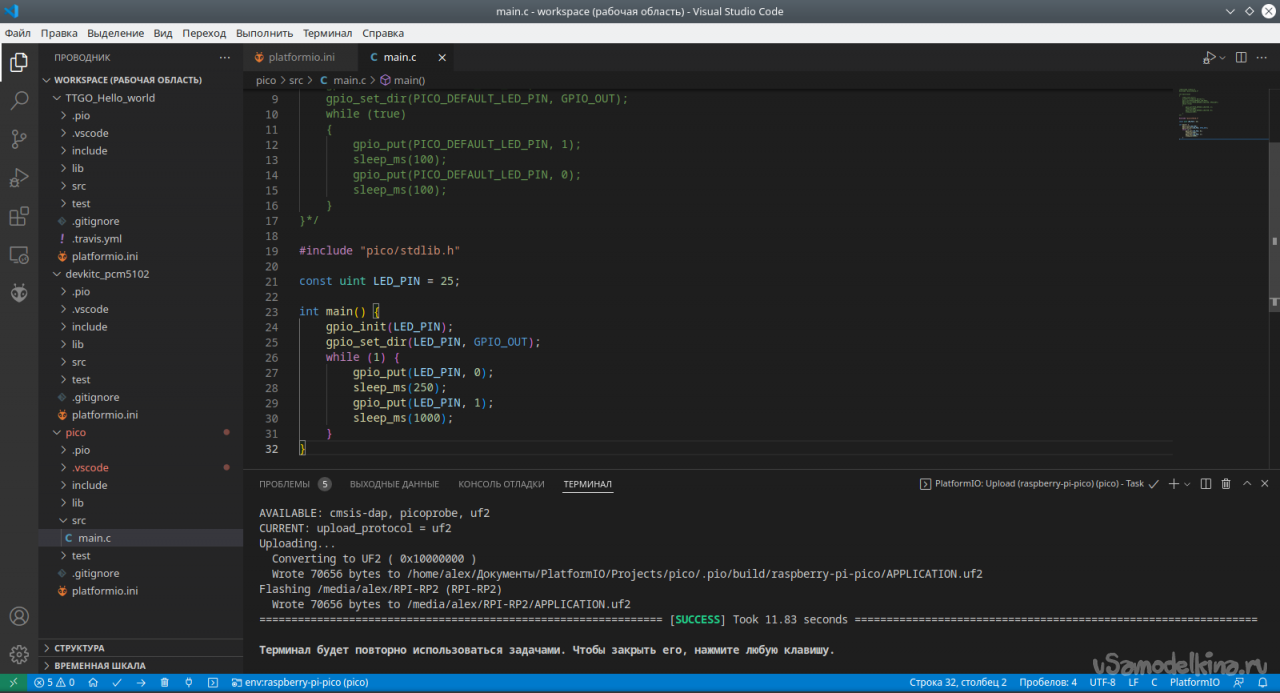Viewport: 1280px width, 693px height.
Task: Open the Accounts menu icon
Action: click(19, 617)
